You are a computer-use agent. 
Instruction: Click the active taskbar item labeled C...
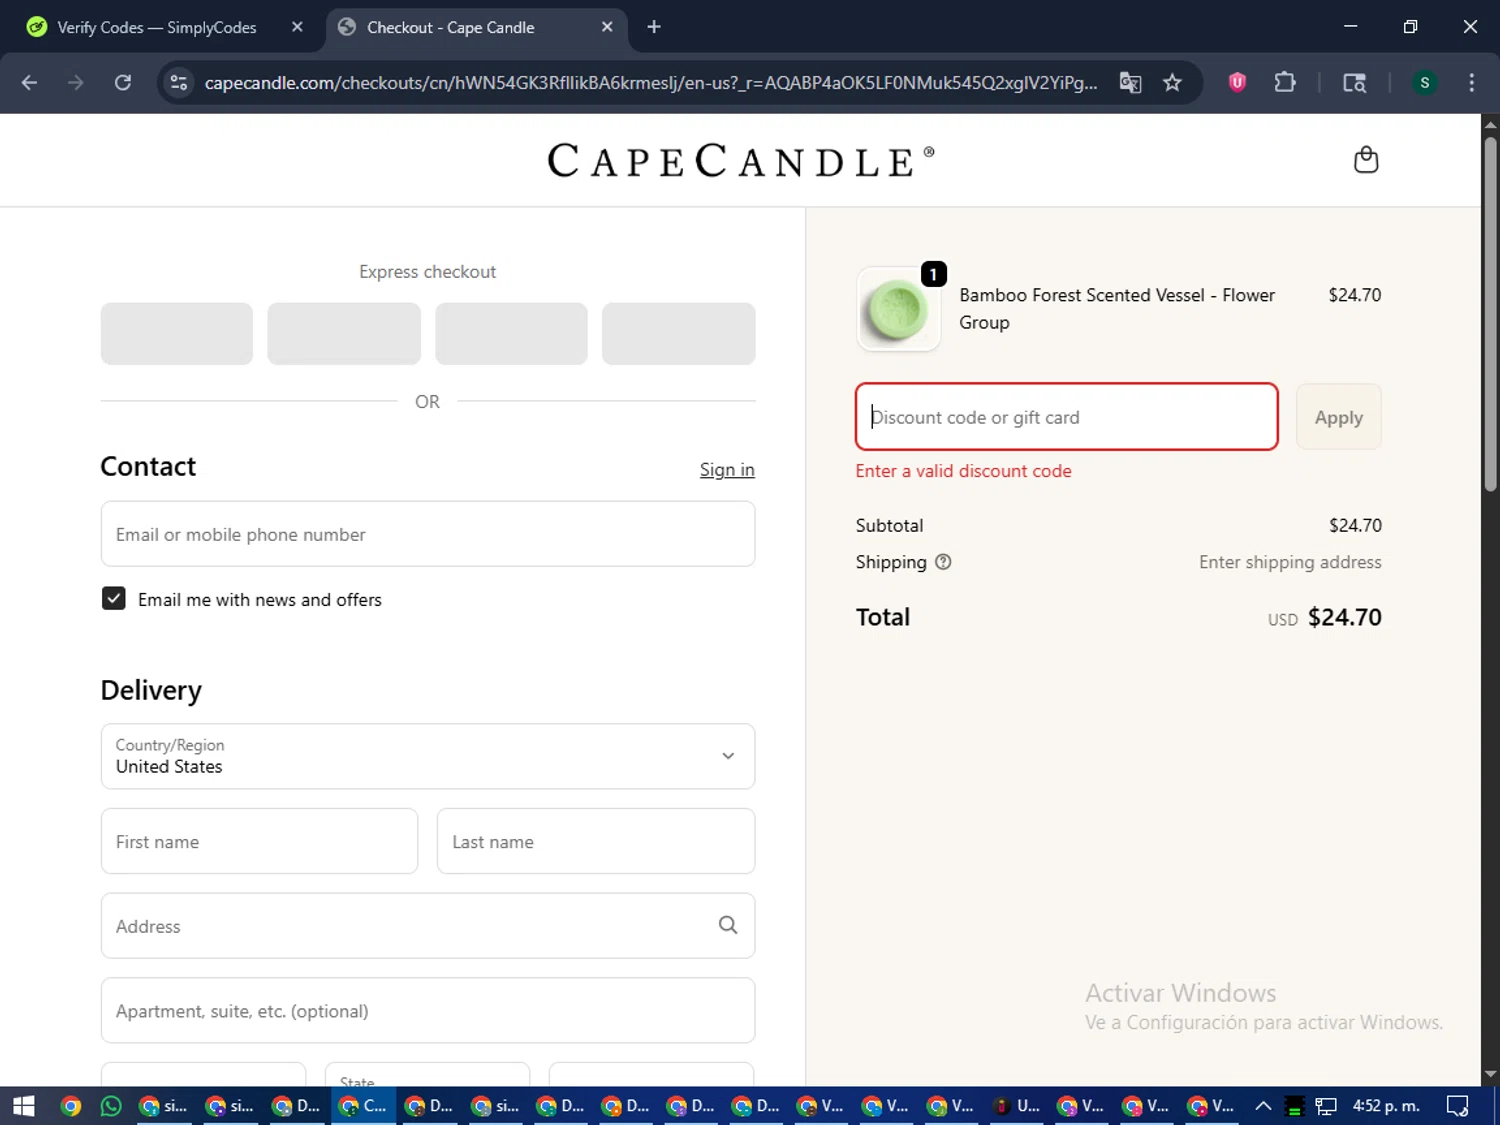click(x=364, y=1106)
